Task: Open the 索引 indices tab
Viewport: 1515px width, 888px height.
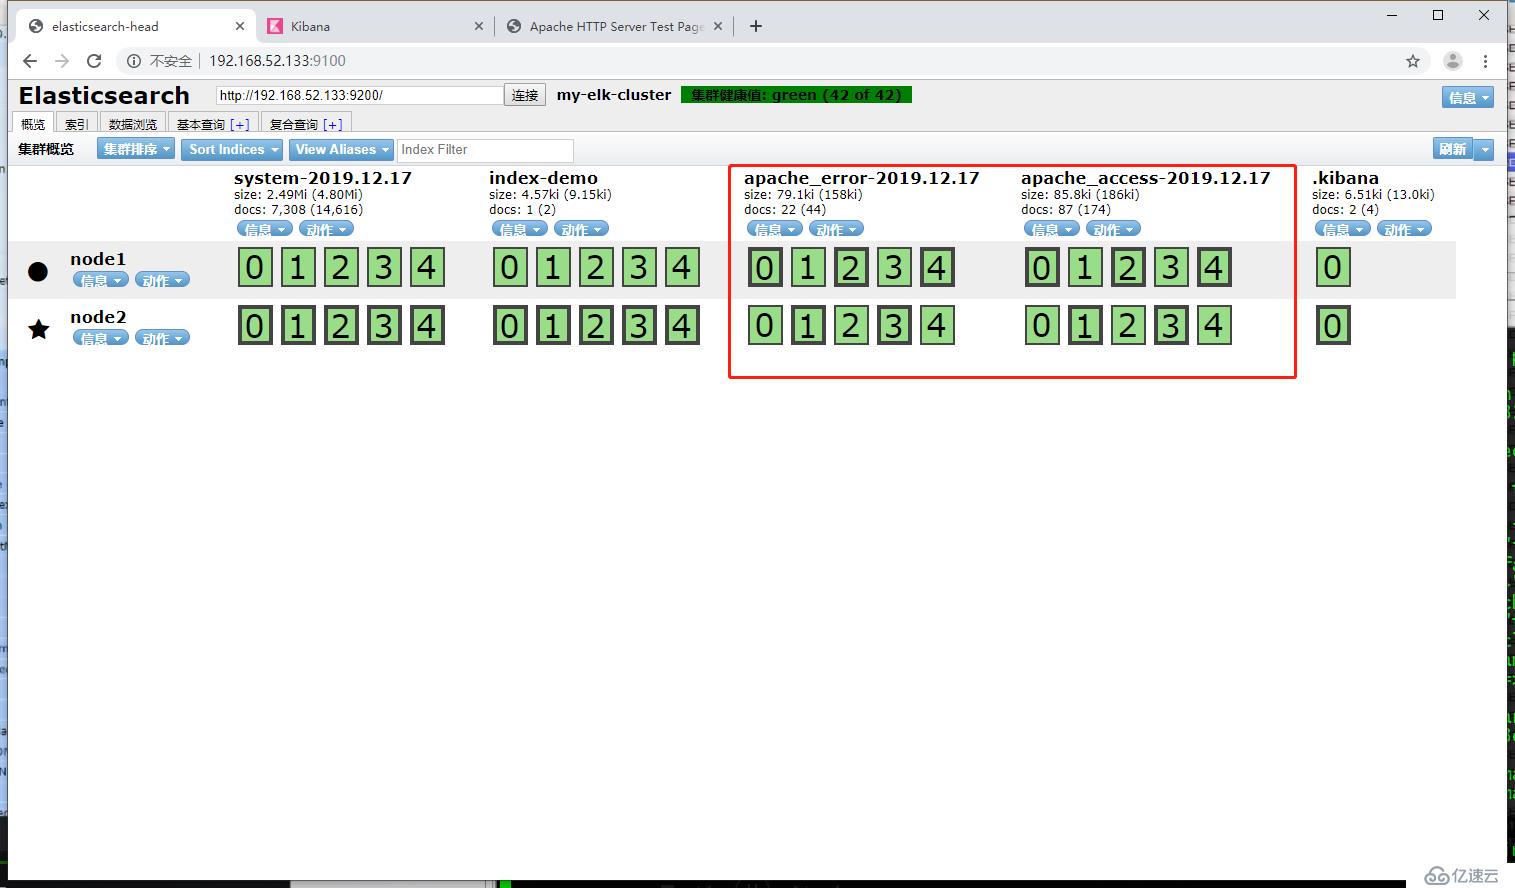Action: (77, 124)
